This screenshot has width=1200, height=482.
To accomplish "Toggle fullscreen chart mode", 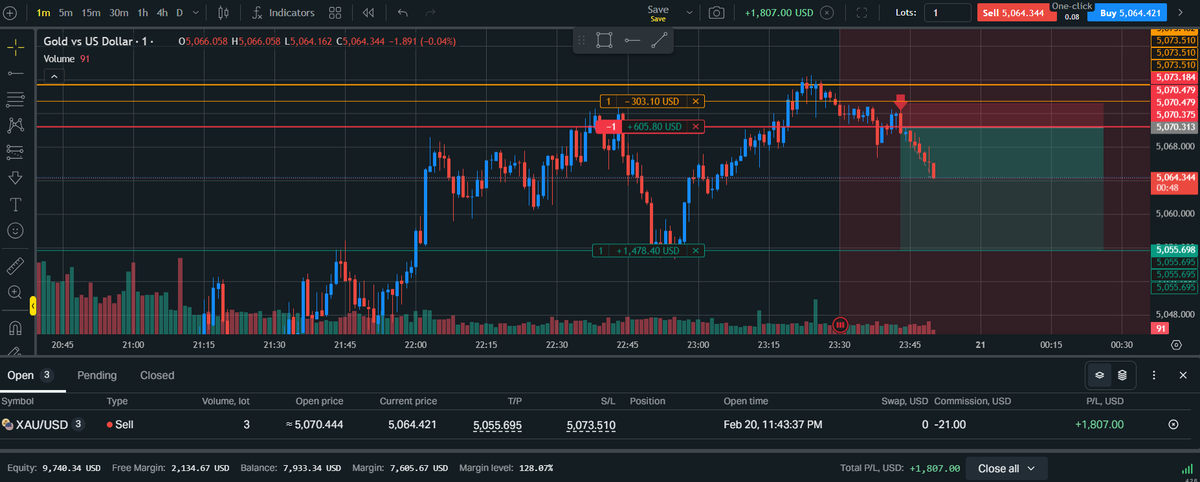I will click(x=863, y=13).
